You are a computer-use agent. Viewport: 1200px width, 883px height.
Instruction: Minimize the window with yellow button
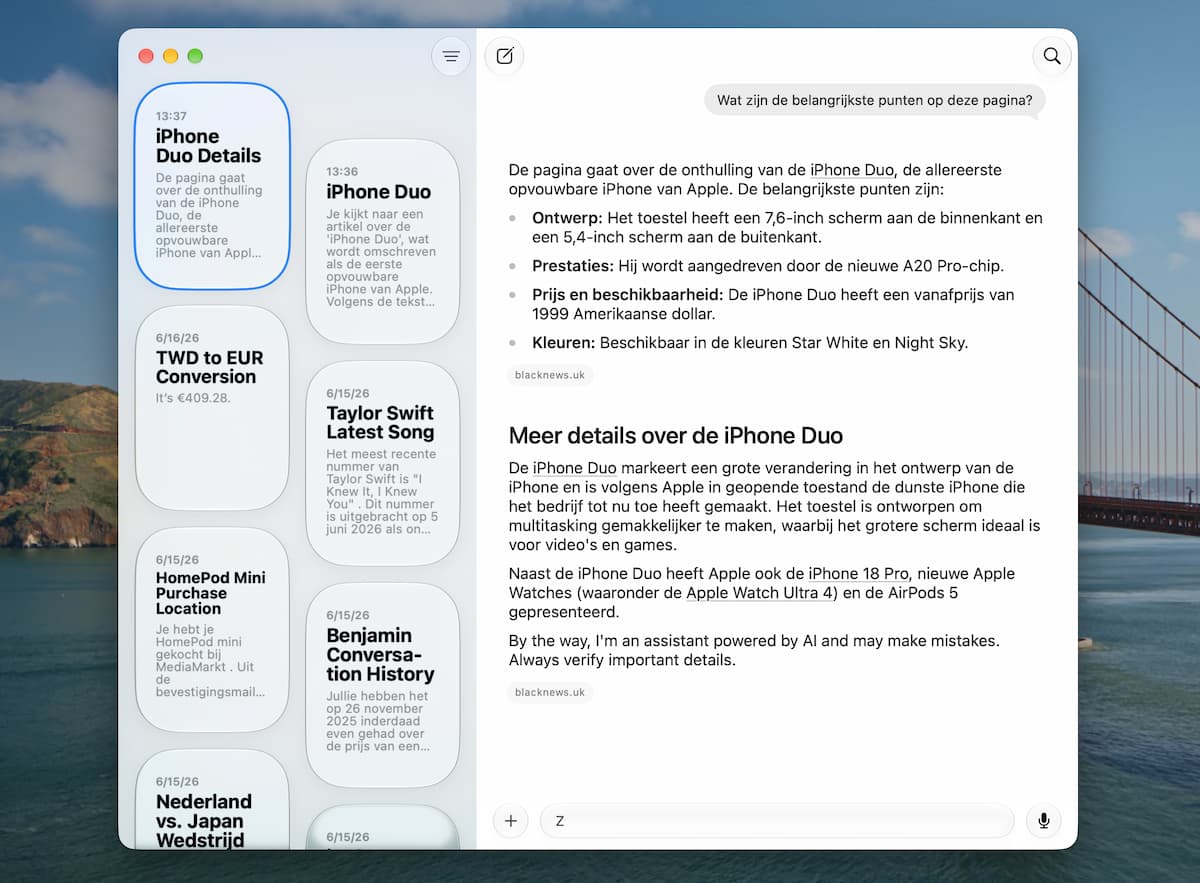(x=171, y=56)
